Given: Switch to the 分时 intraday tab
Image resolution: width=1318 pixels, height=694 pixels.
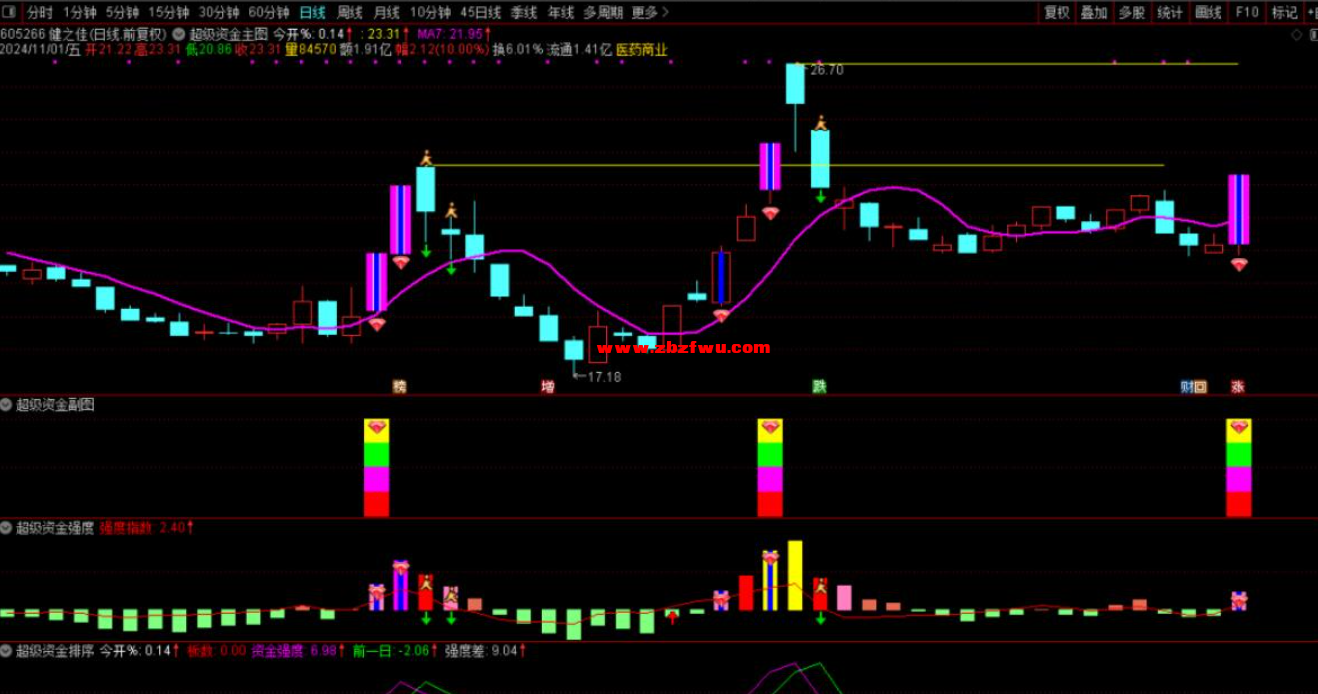Looking at the screenshot, I should [40, 13].
